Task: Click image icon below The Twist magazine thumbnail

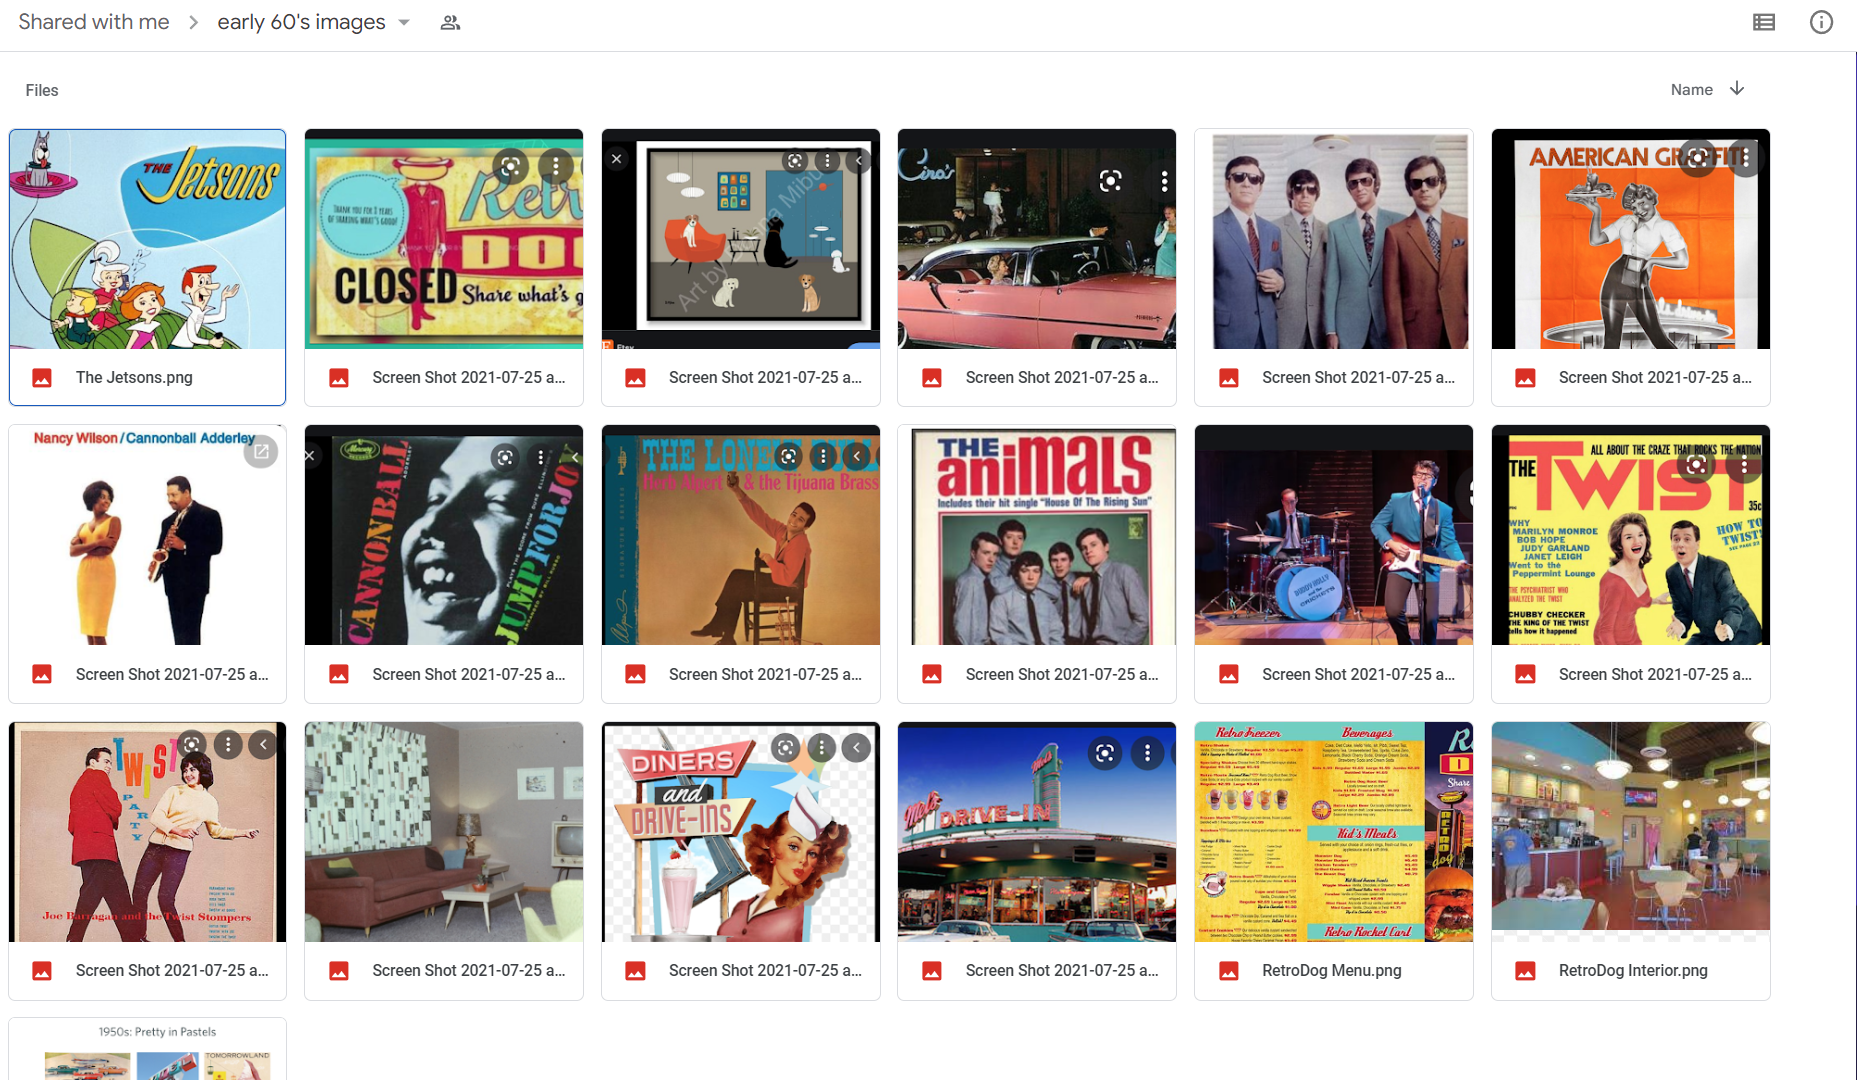Action: pyautogui.click(x=1525, y=674)
